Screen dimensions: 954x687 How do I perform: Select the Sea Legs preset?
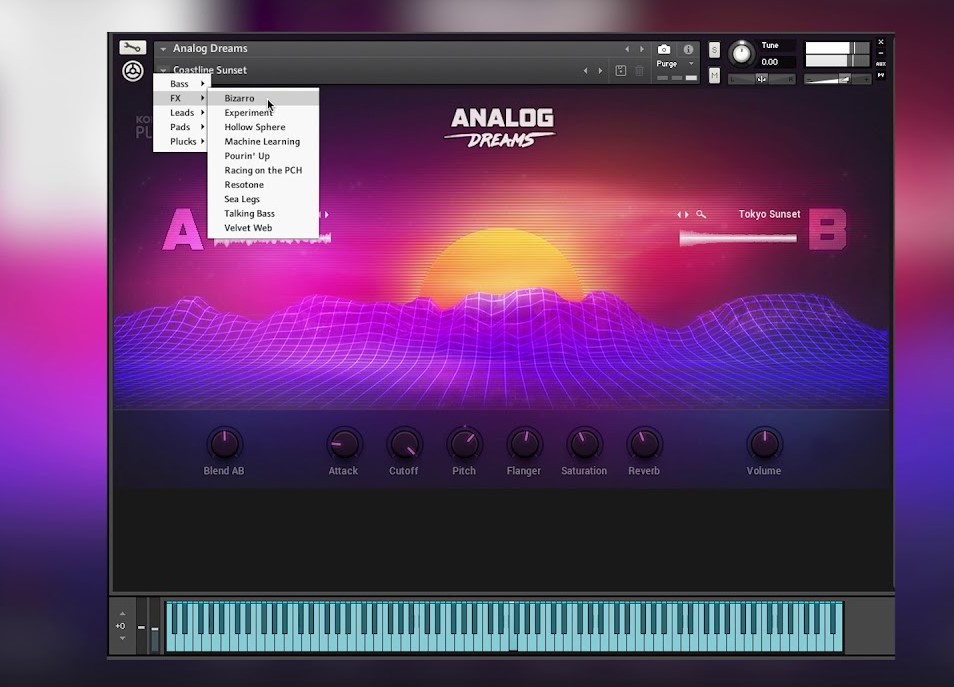(x=263, y=199)
